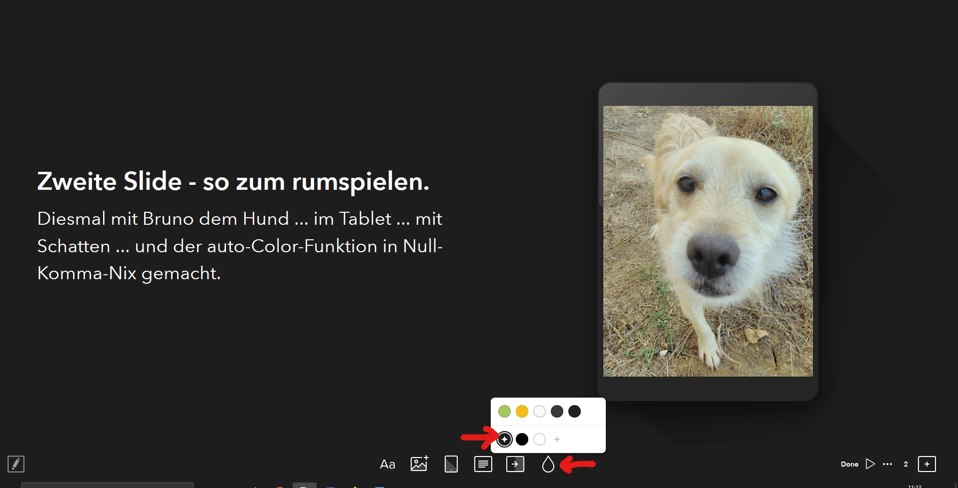
Task: Open the text style Aa tool
Action: pos(387,465)
